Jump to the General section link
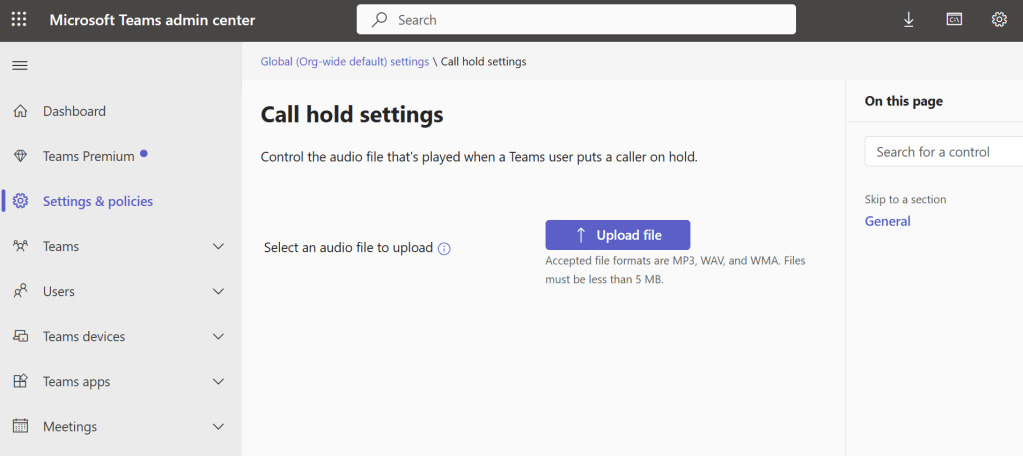This screenshot has height=456, width=1023. pos(887,221)
